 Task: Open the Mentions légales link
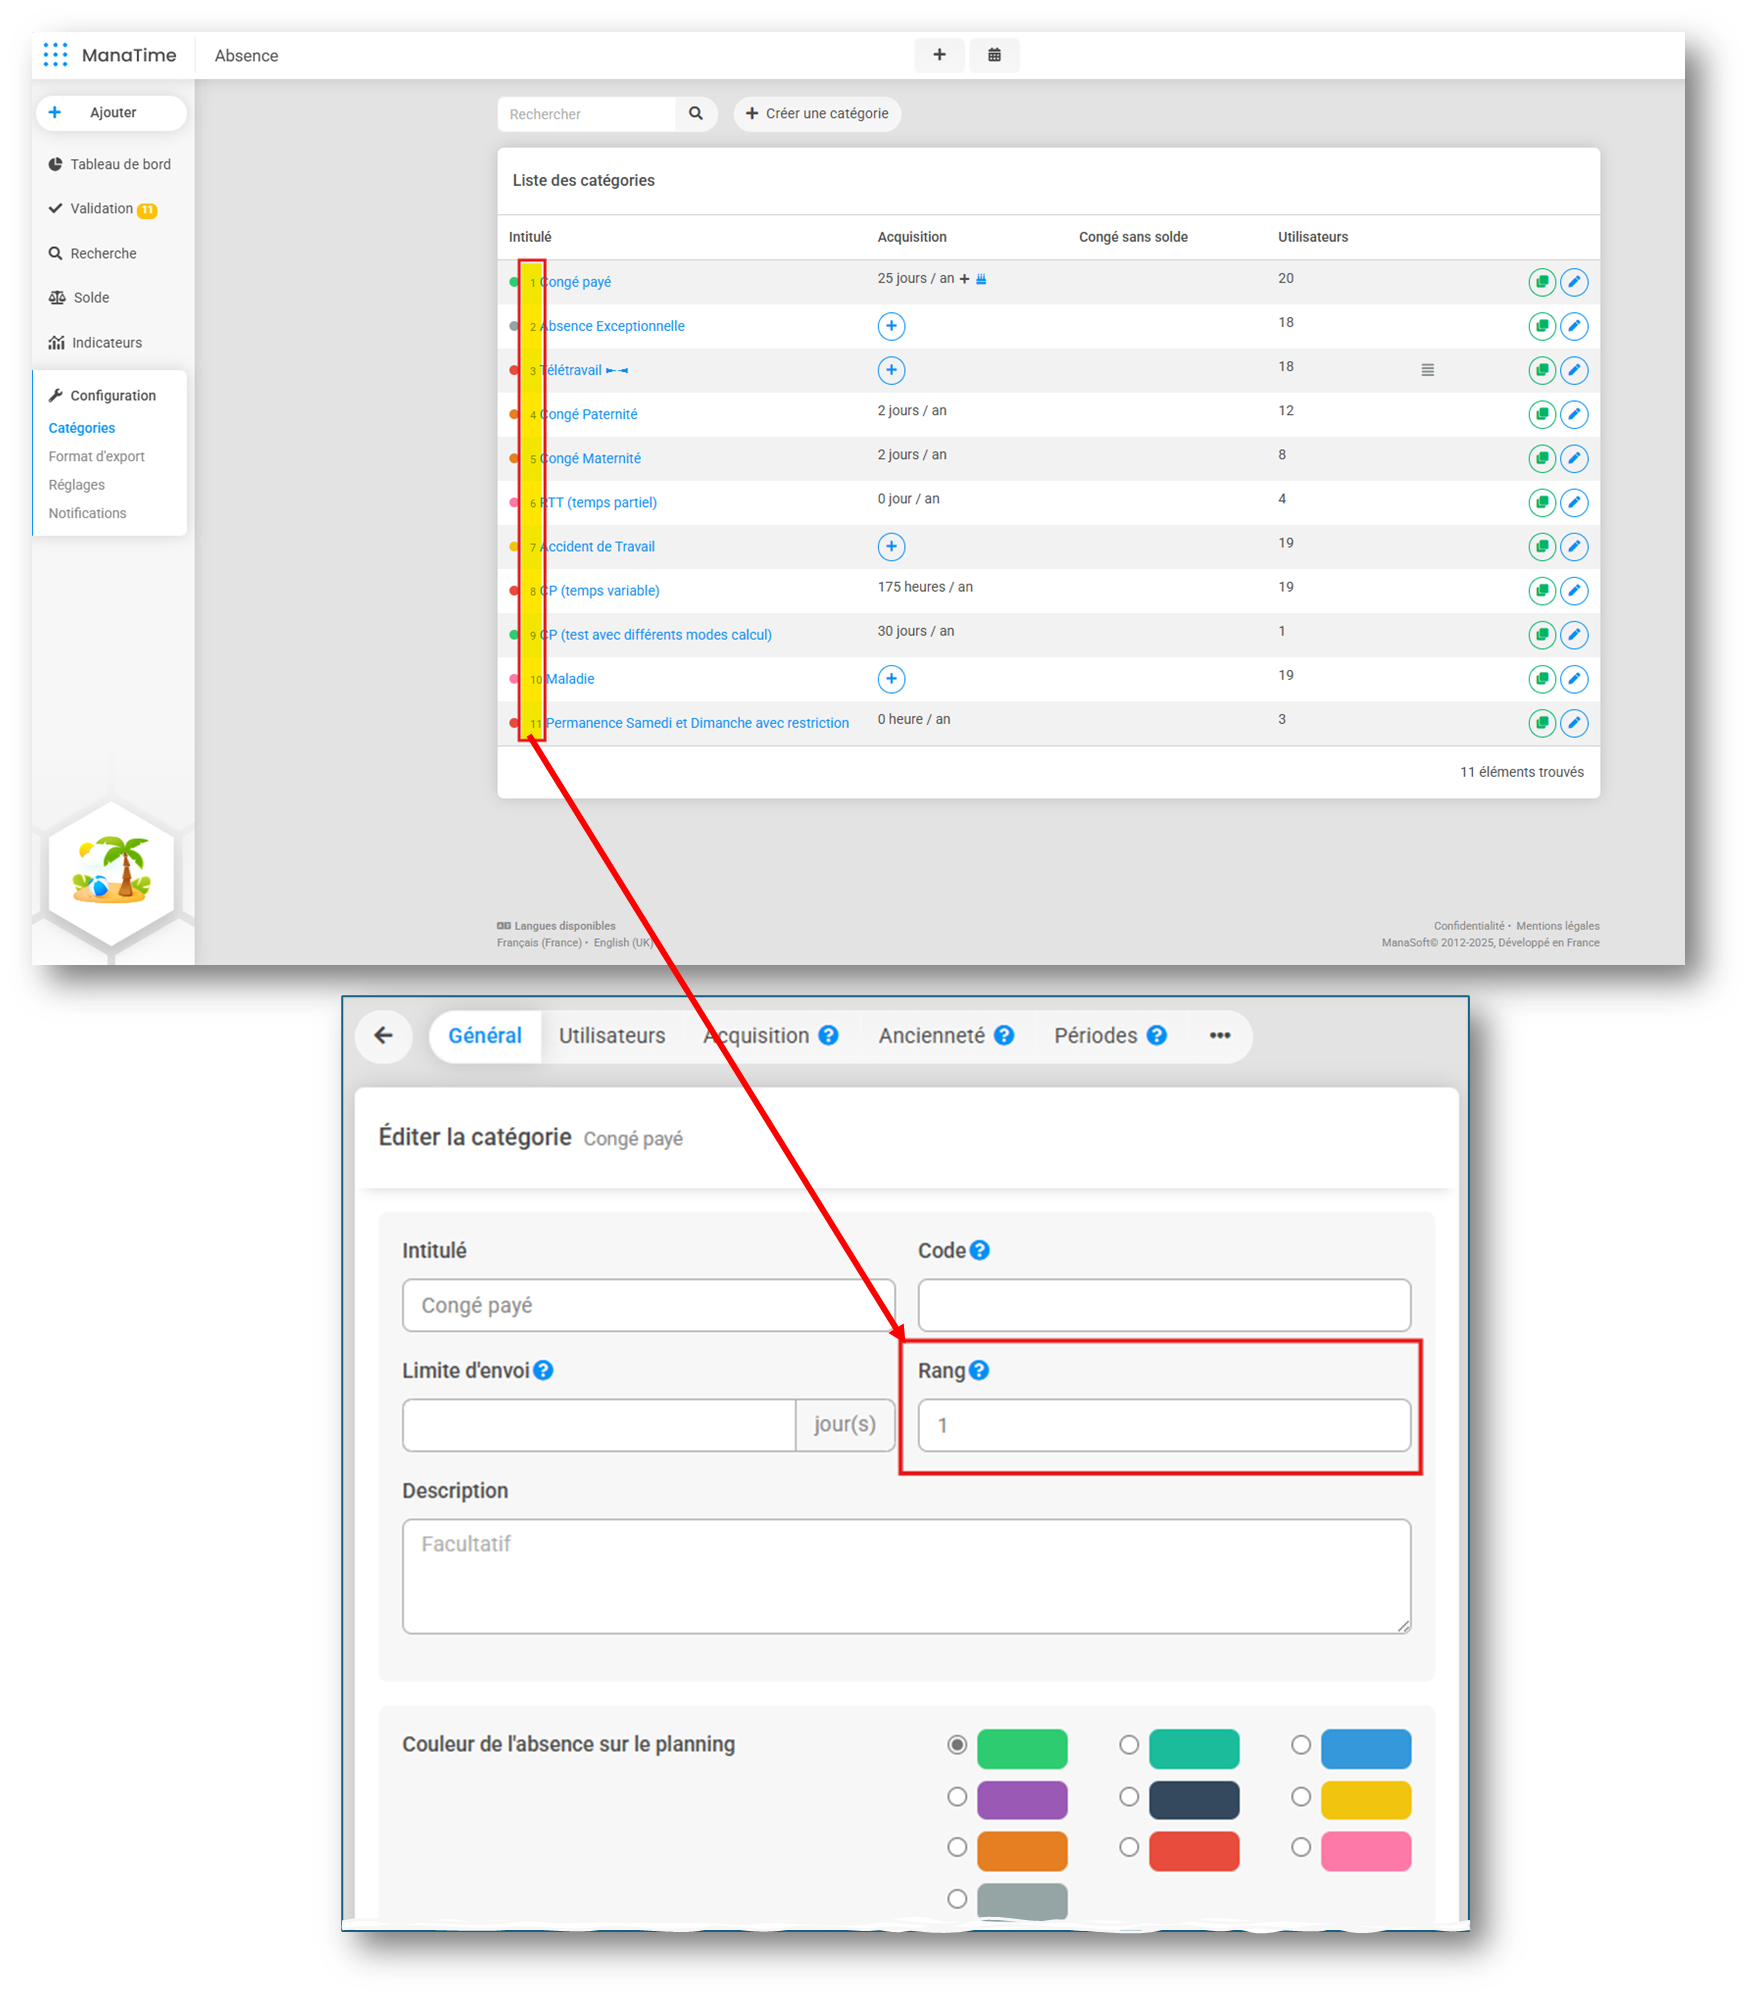[x=1557, y=925]
